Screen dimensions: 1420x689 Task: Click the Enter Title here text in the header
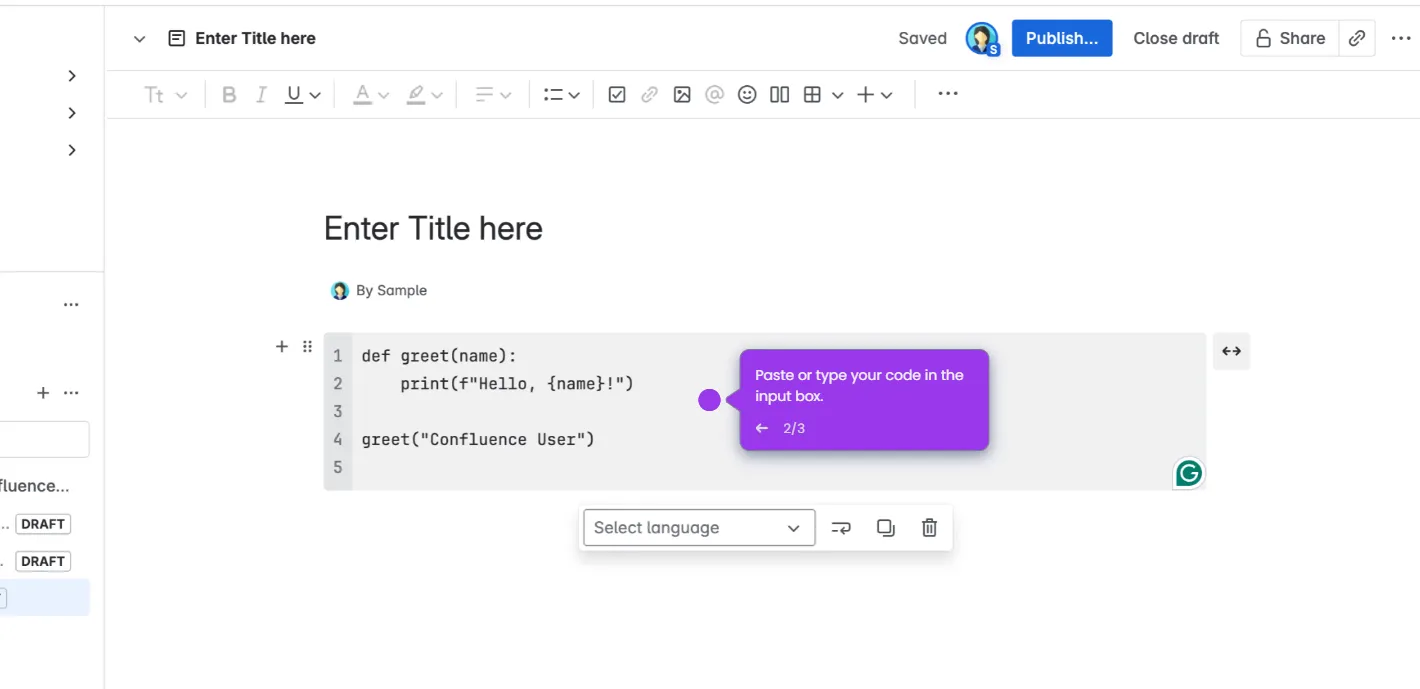pos(256,38)
